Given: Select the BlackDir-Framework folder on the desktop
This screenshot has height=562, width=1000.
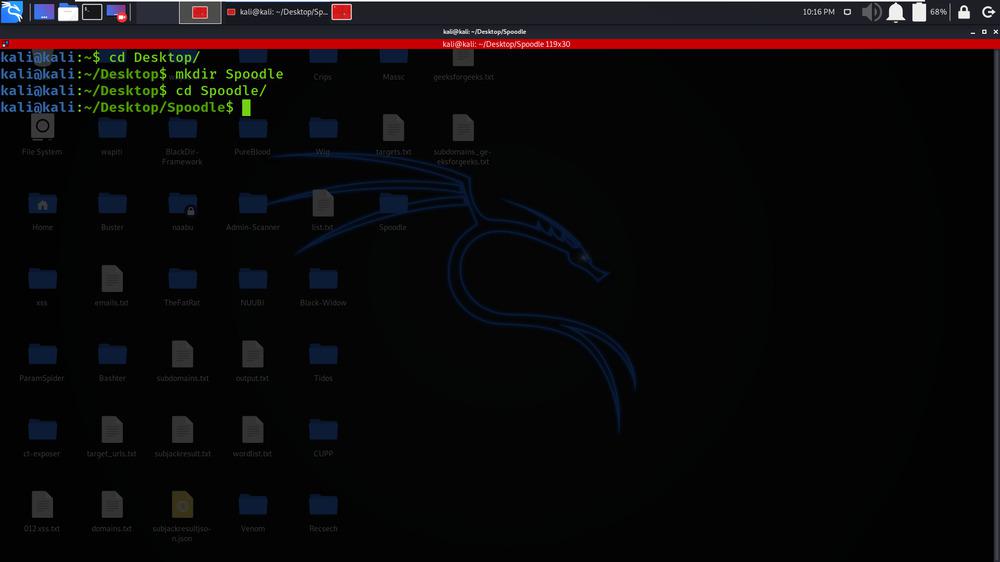Looking at the screenshot, I should click(182, 141).
